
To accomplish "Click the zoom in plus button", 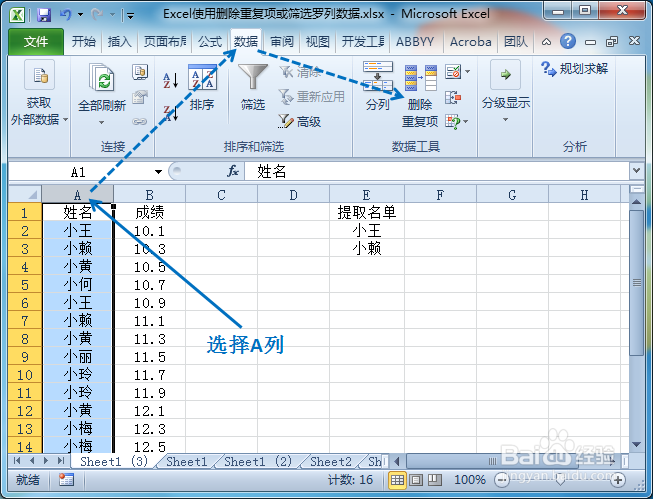I will [x=618, y=480].
